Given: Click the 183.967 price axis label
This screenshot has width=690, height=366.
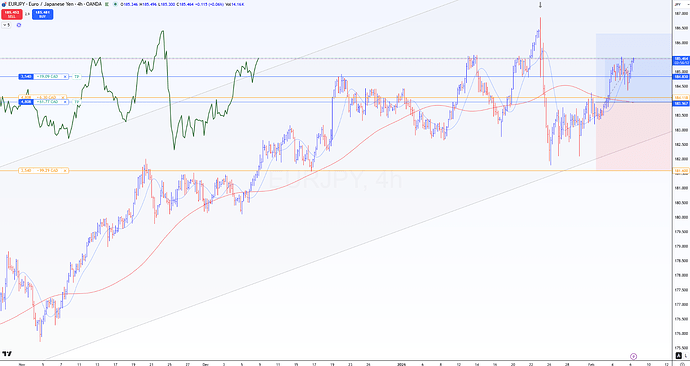Looking at the screenshot, I should point(680,103).
